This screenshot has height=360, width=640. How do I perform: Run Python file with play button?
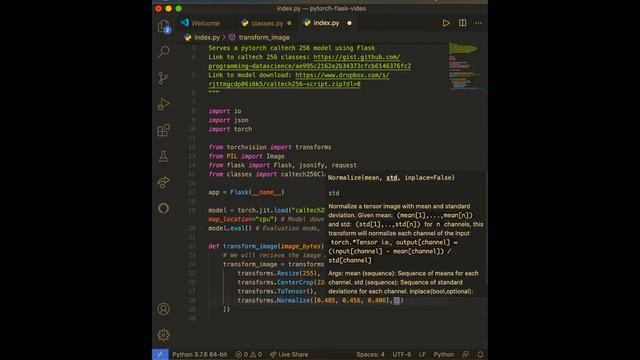coord(446,23)
